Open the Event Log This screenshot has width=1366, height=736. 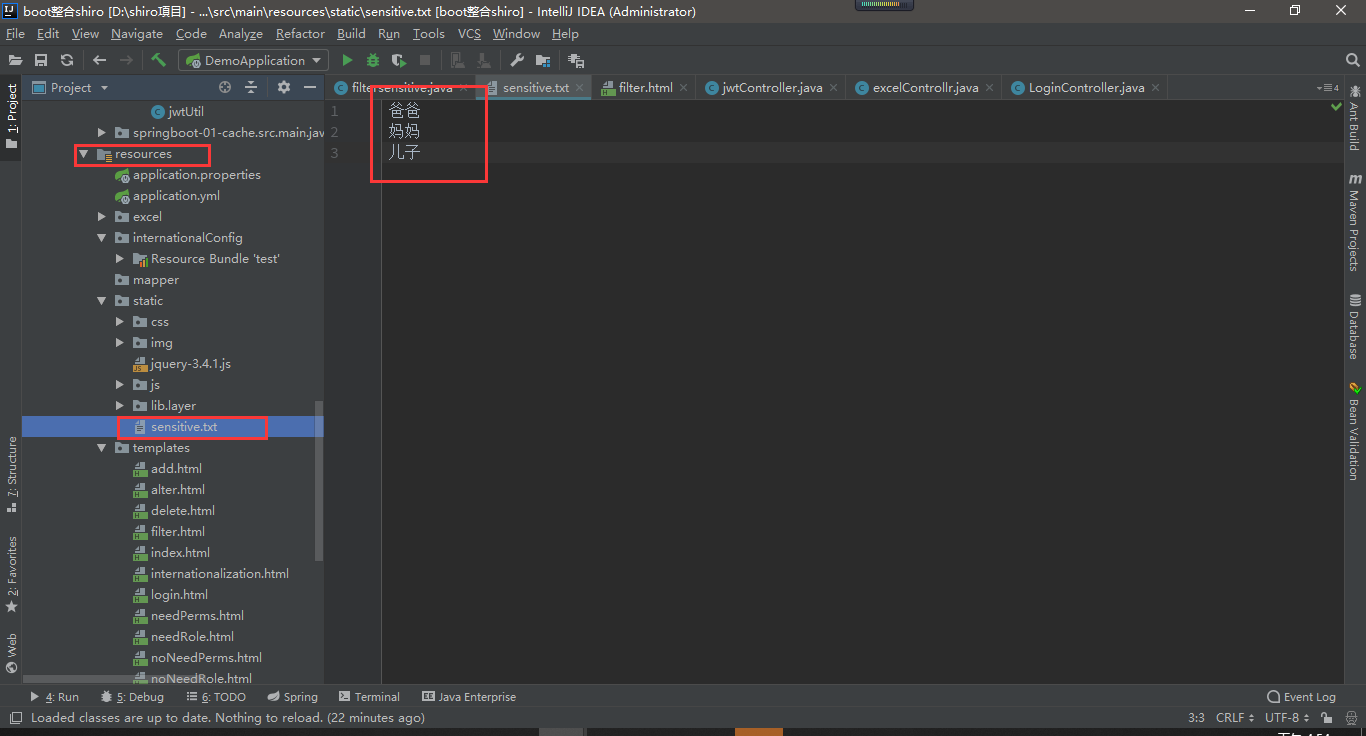point(1301,697)
